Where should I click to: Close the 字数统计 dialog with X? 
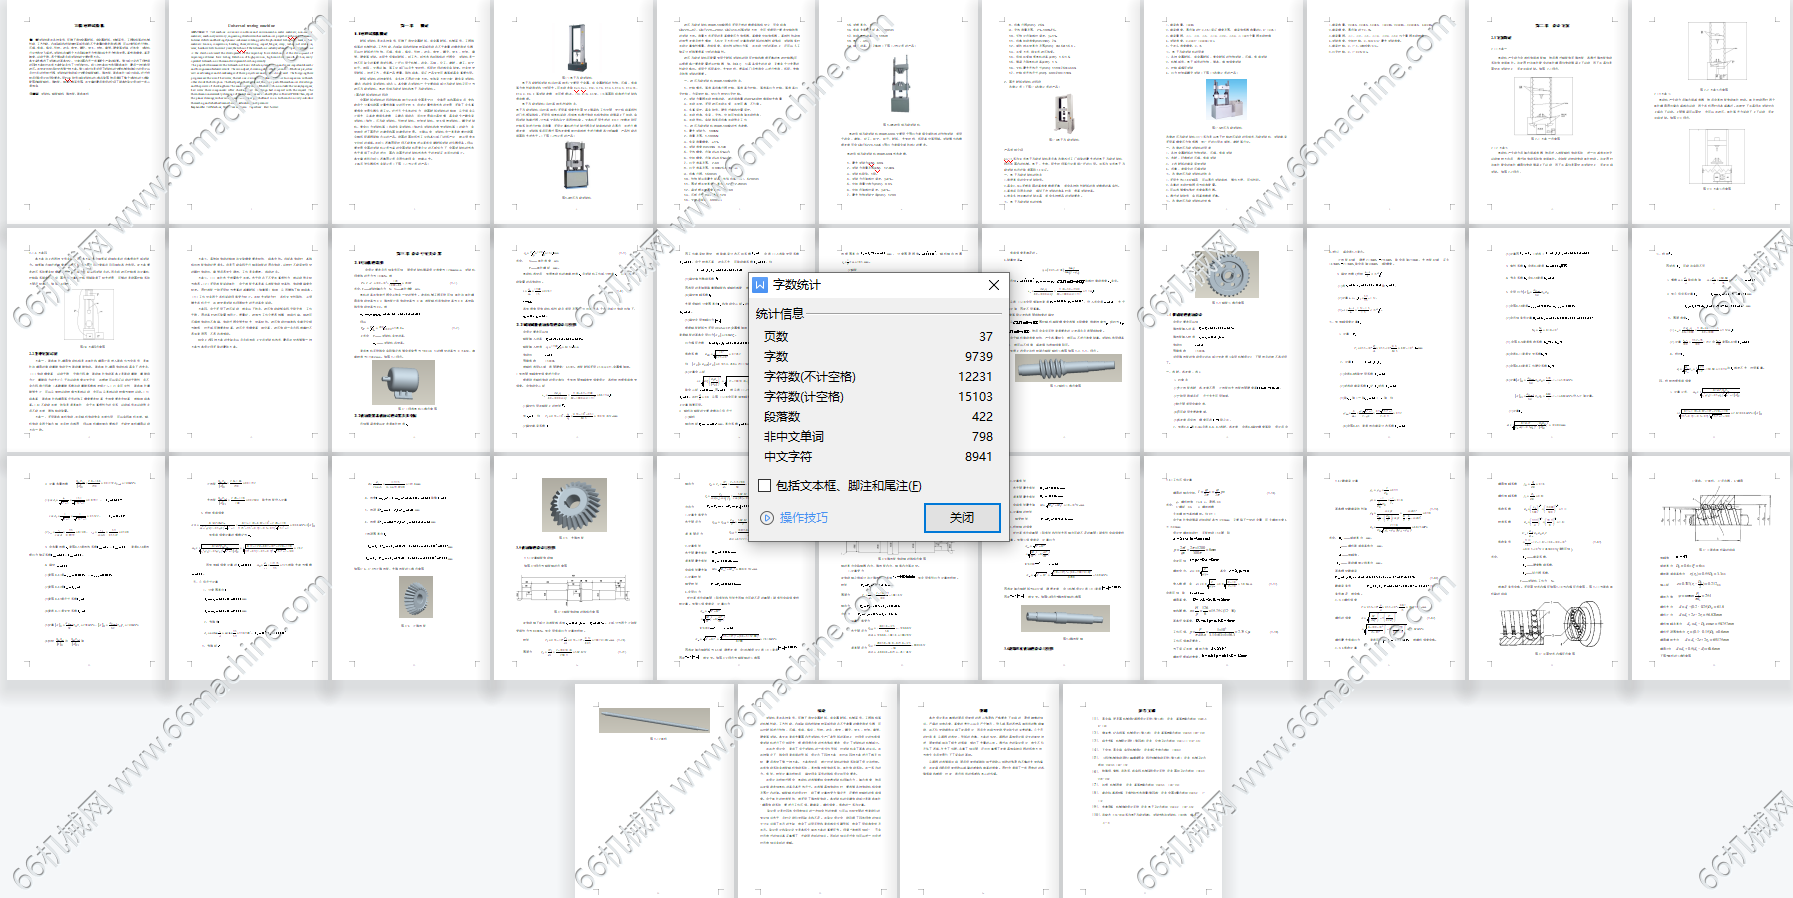993,285
